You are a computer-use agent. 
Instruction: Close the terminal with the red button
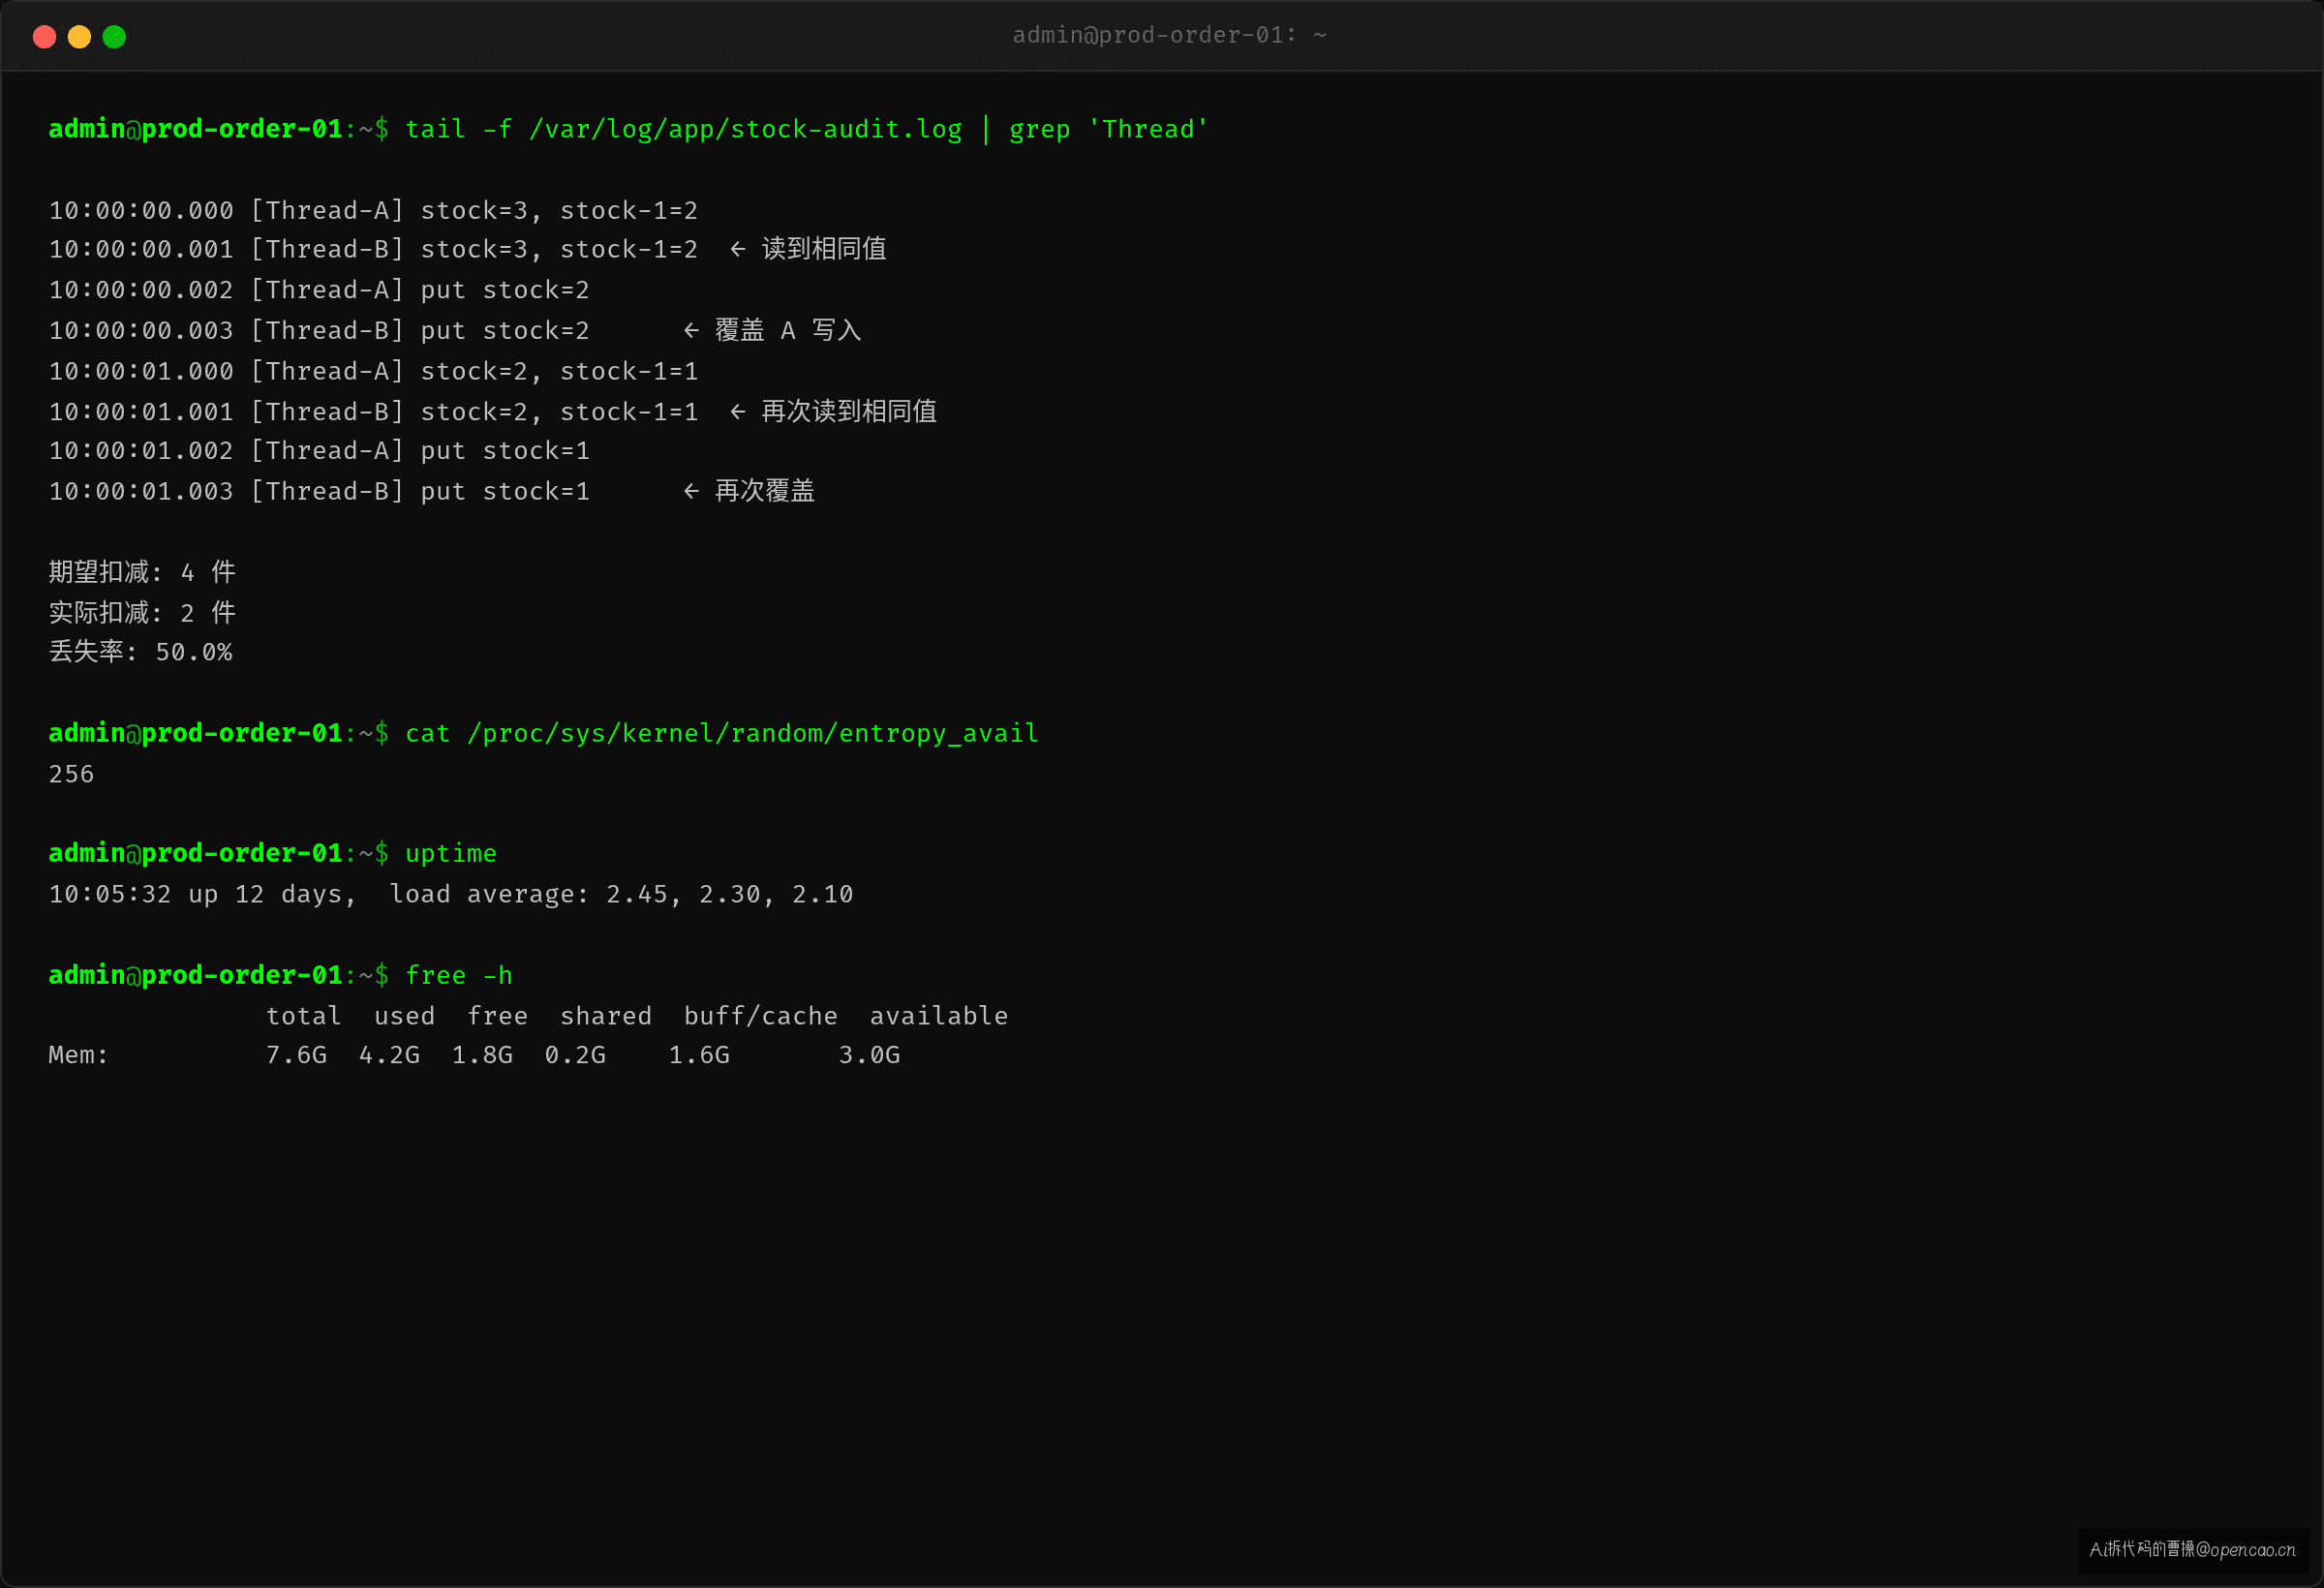pos(44,37)
